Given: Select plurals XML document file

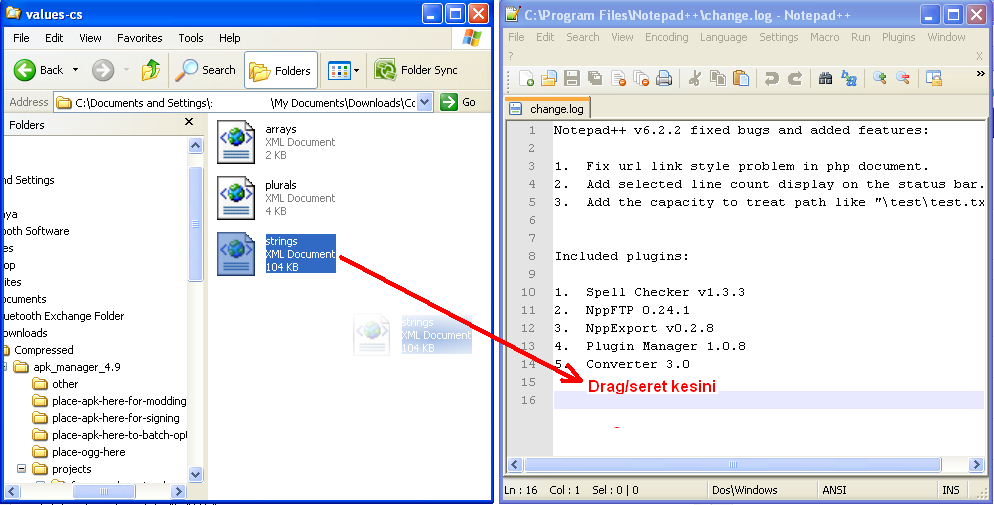Looking at the screenshot, I should (x=276, y=198).
